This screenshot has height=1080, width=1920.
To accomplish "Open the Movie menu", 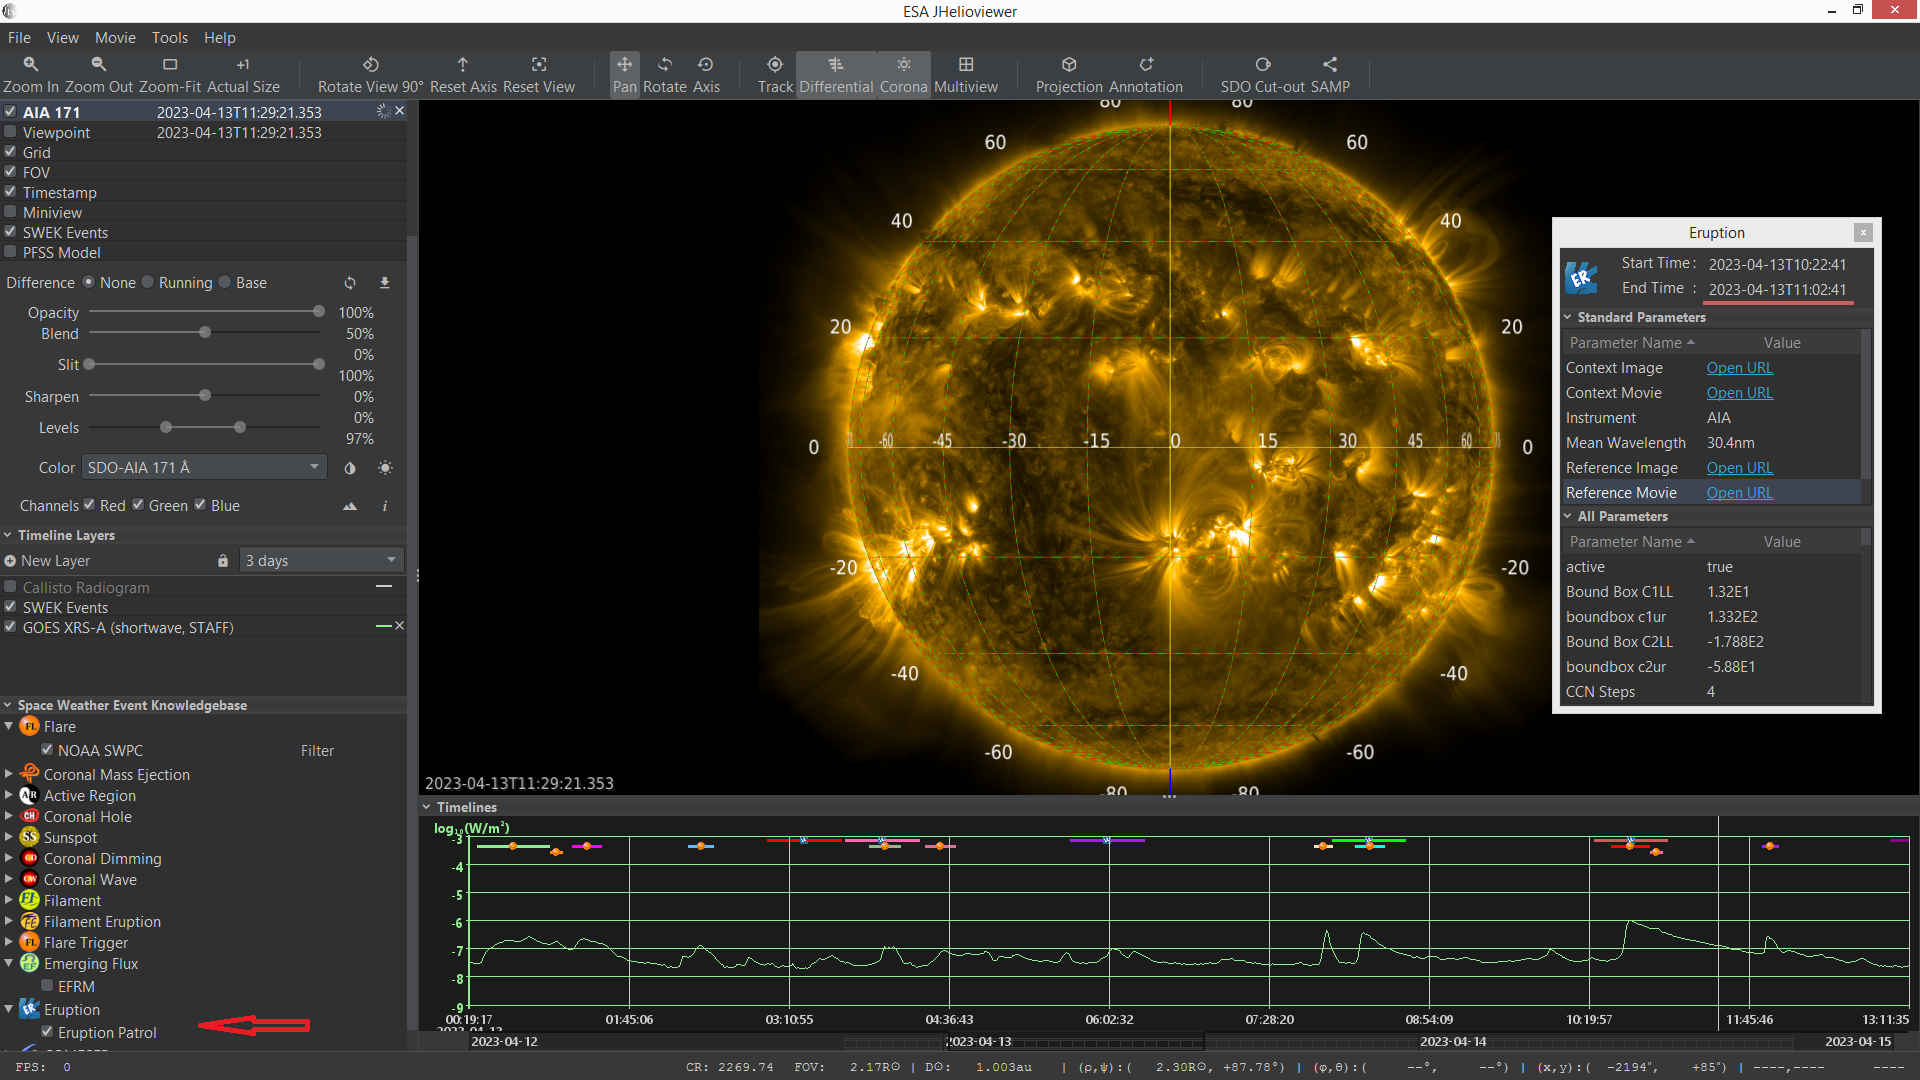I will coord(115,38).
